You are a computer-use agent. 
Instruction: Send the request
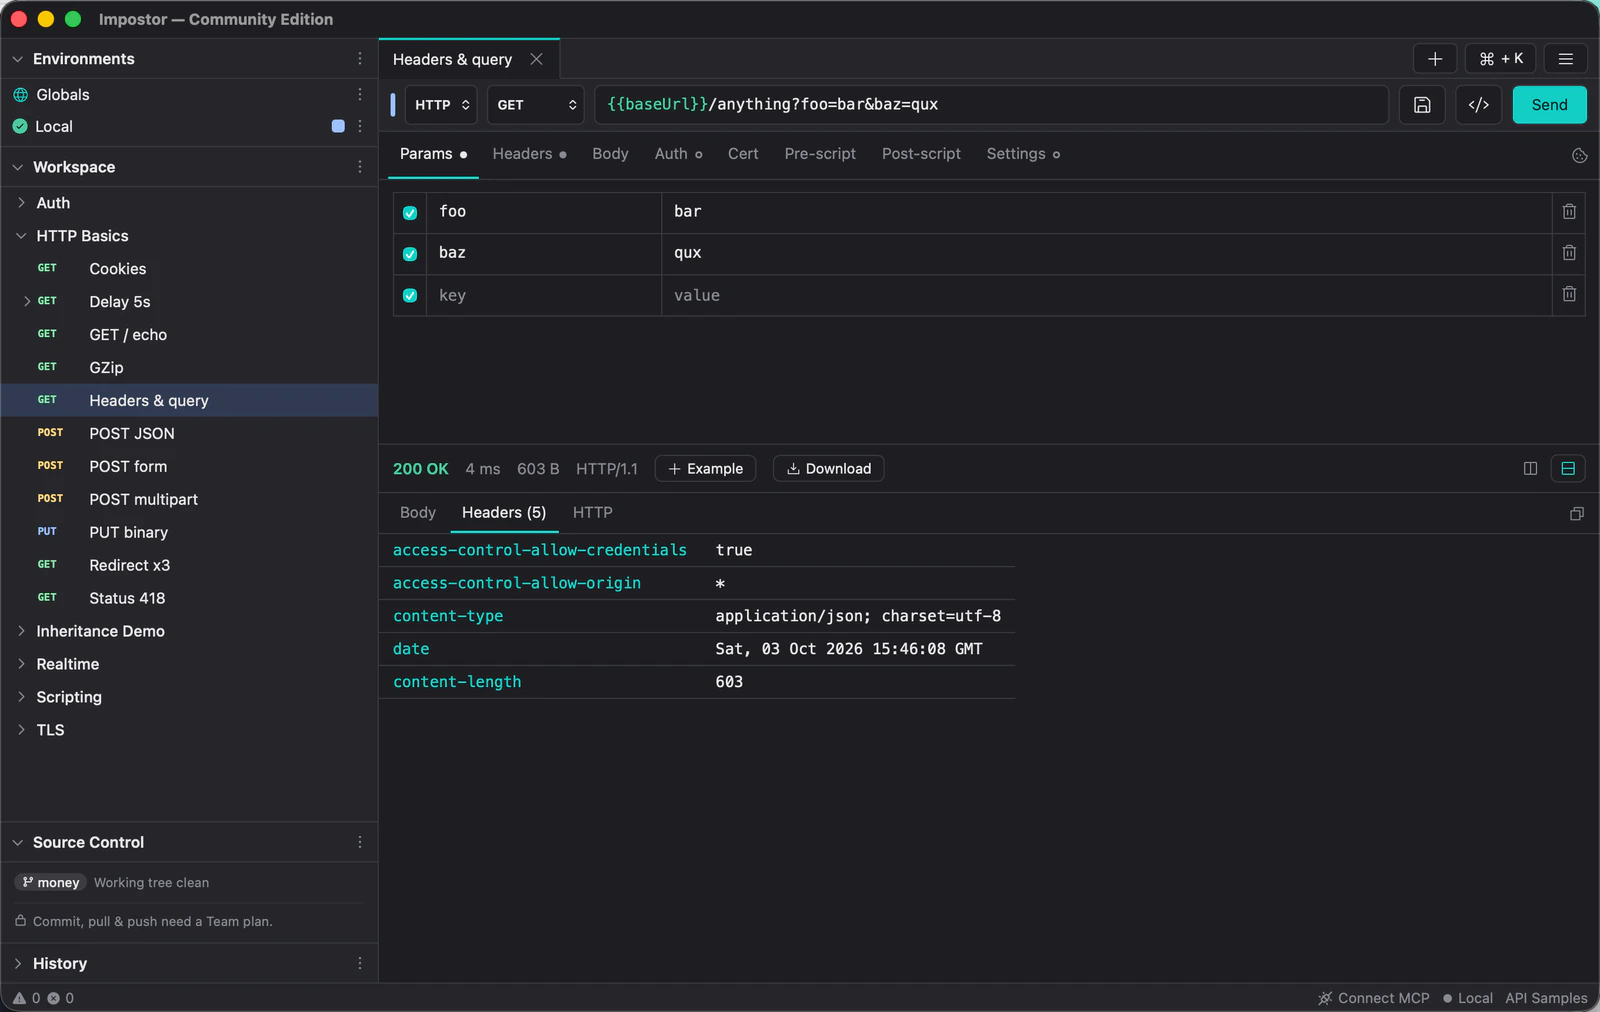tap(1549, 105)
